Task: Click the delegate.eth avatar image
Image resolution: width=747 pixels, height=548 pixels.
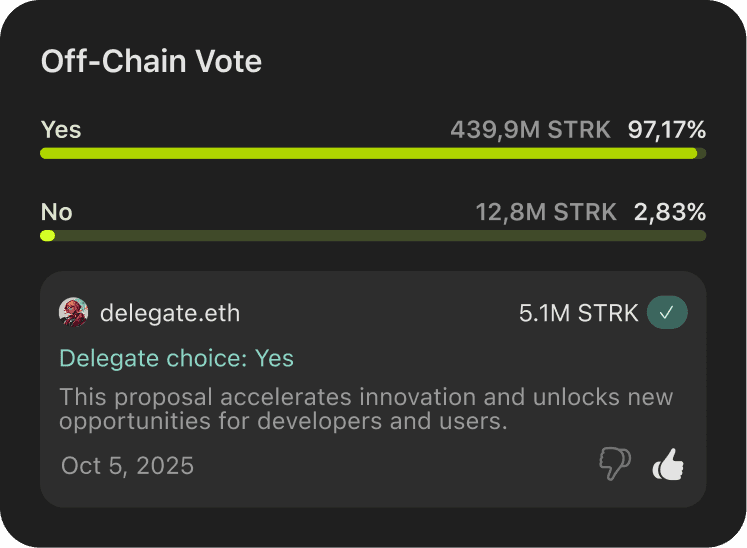Action: (74, 313)
